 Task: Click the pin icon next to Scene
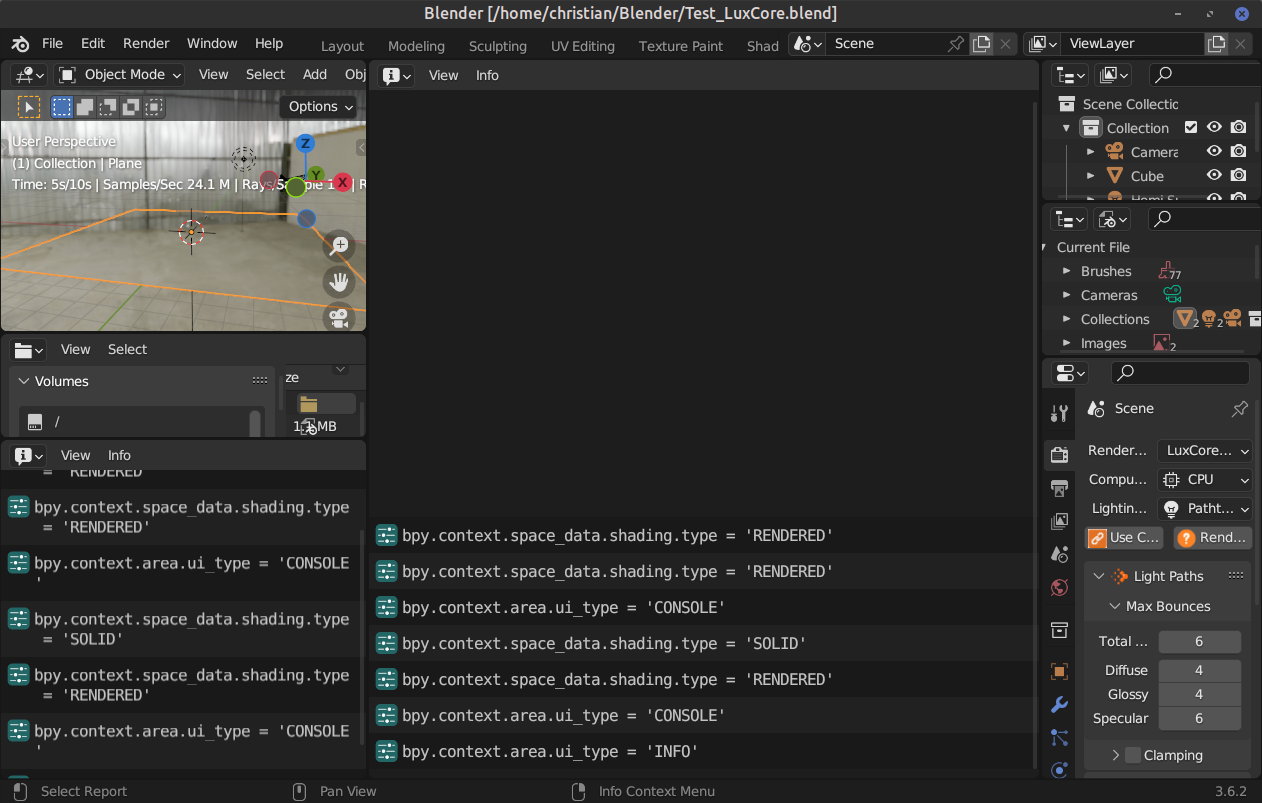pyautogui.click(x=1239, y=409)
